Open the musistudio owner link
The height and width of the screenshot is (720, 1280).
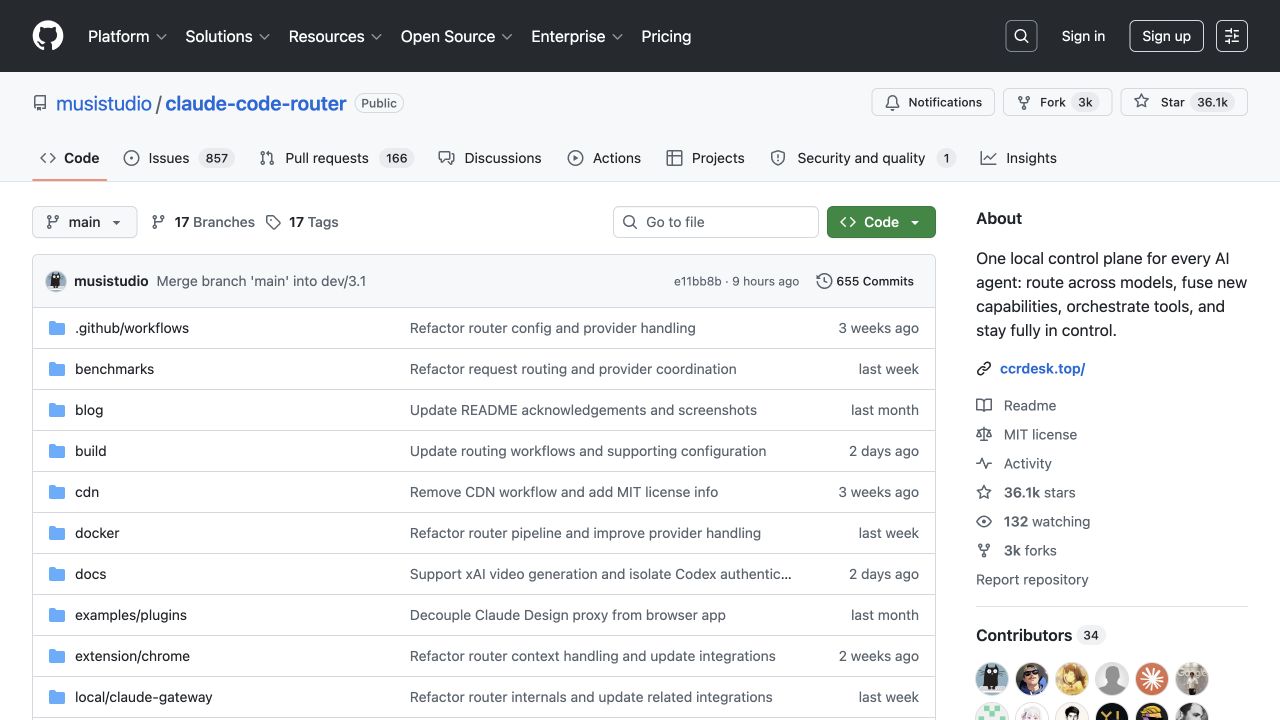[104, 103]
